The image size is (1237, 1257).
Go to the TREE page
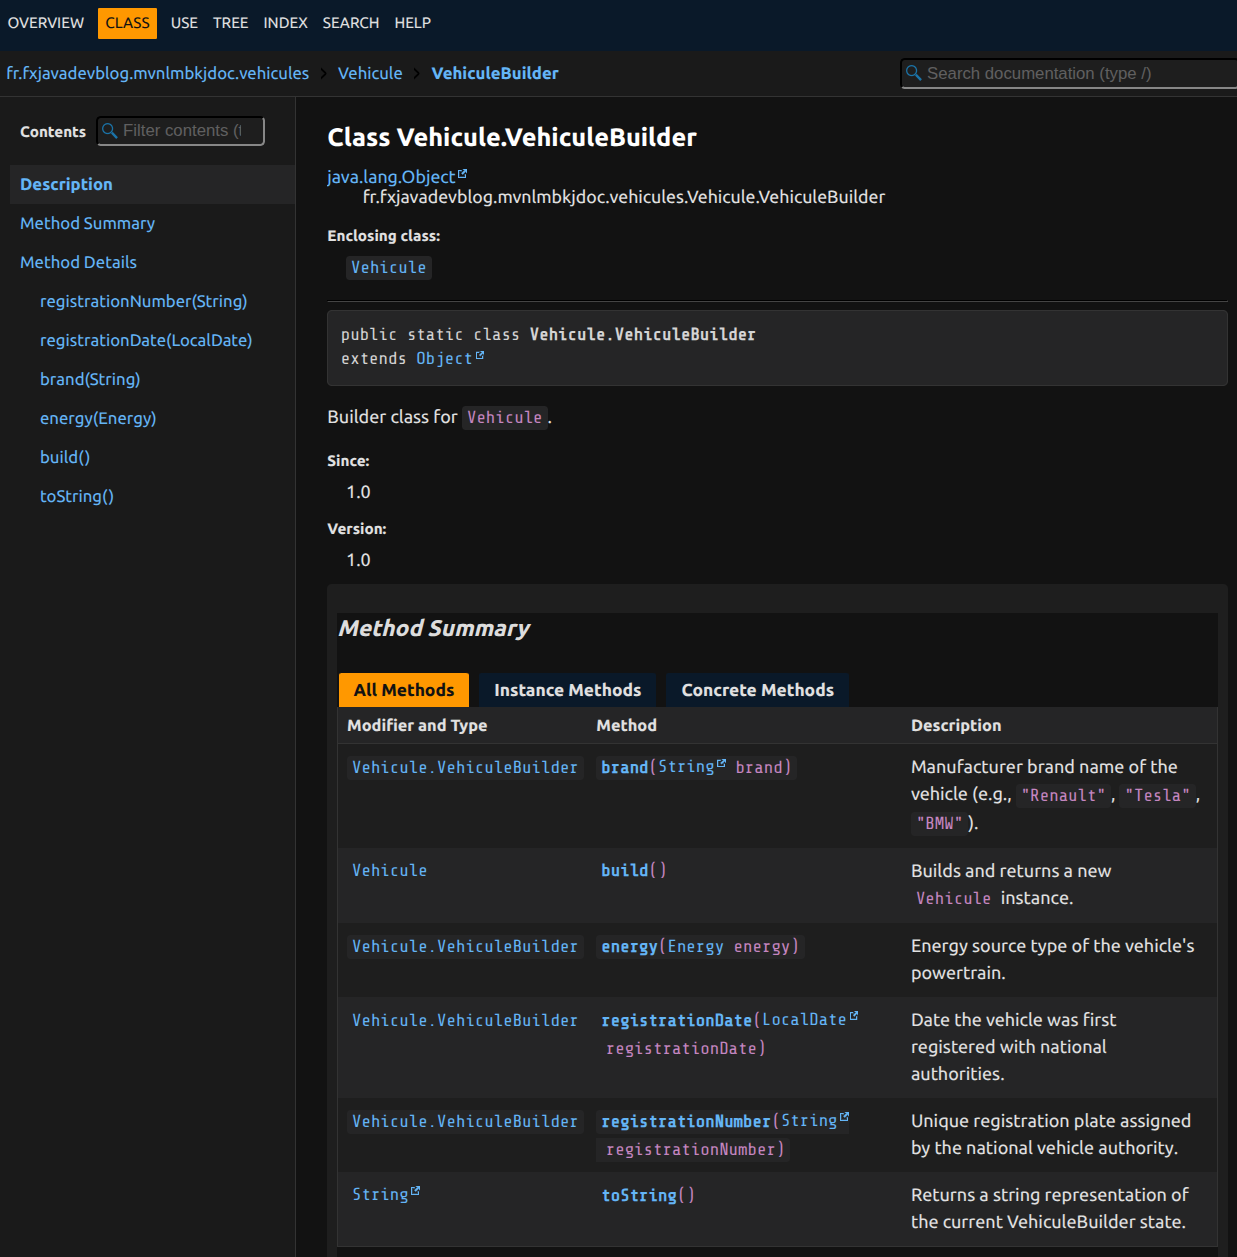(230, 23)
